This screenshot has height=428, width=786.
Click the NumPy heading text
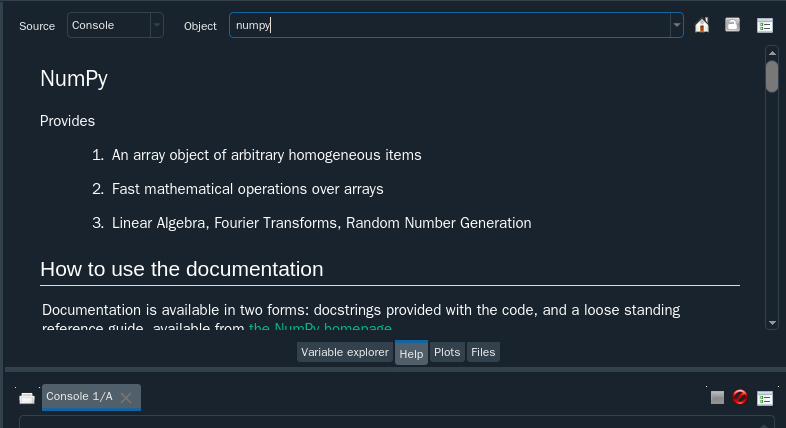[74, 79]
